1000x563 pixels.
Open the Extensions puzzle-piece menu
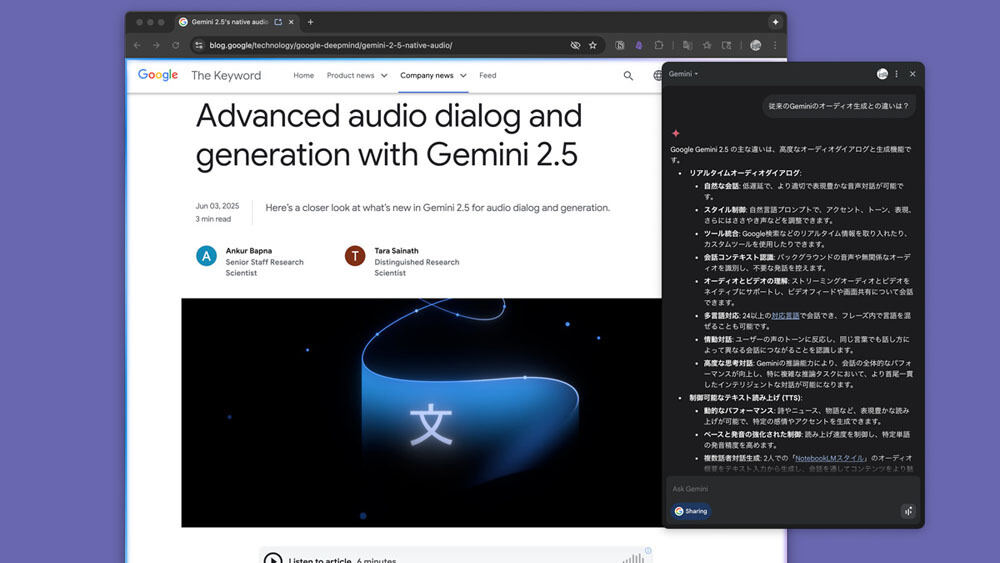click(x=659, y=45)
